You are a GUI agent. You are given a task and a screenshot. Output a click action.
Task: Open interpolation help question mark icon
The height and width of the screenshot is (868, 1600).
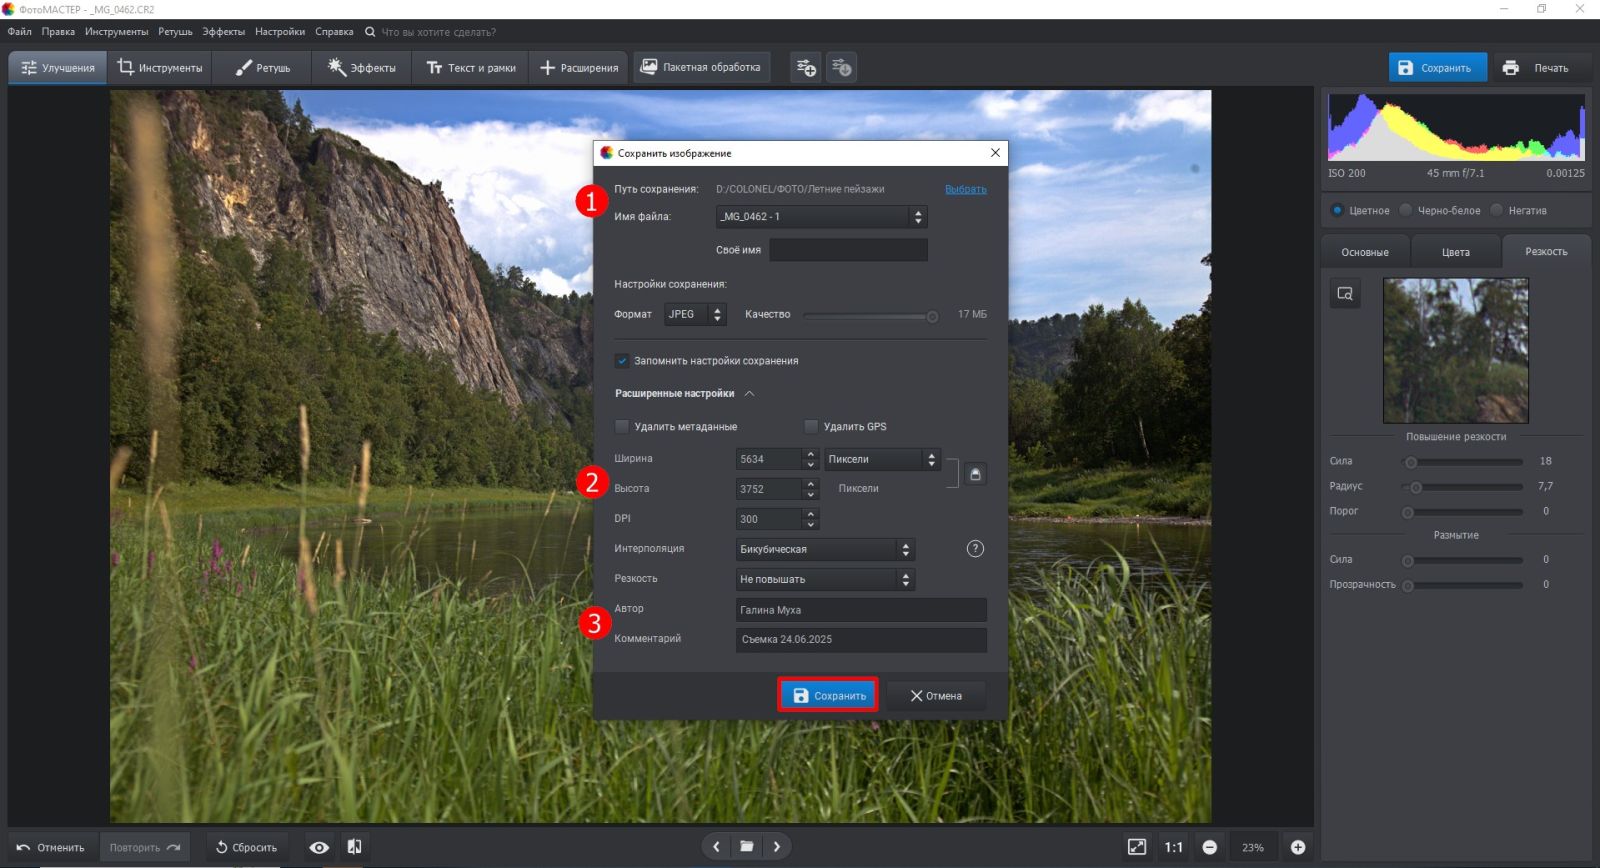975,549
